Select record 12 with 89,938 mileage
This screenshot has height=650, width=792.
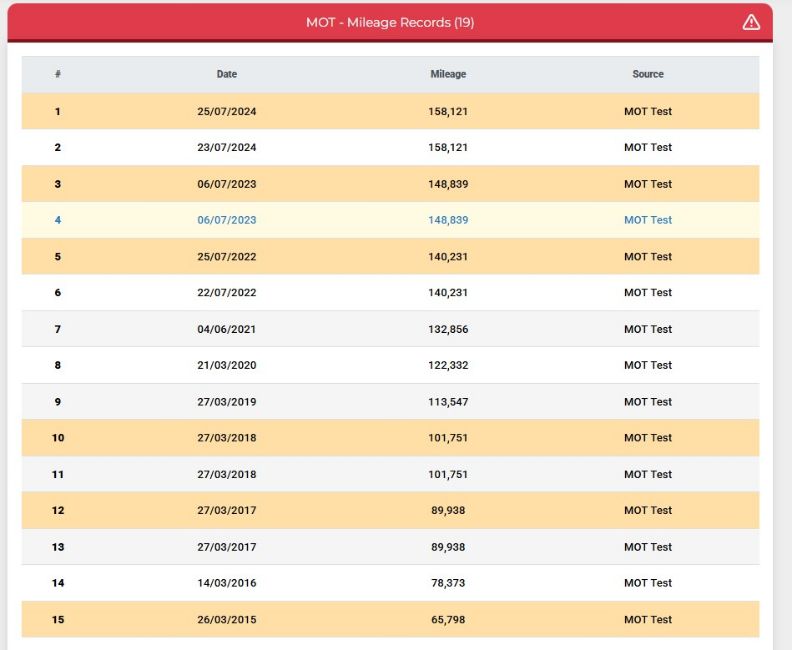(x=390, y=510)
